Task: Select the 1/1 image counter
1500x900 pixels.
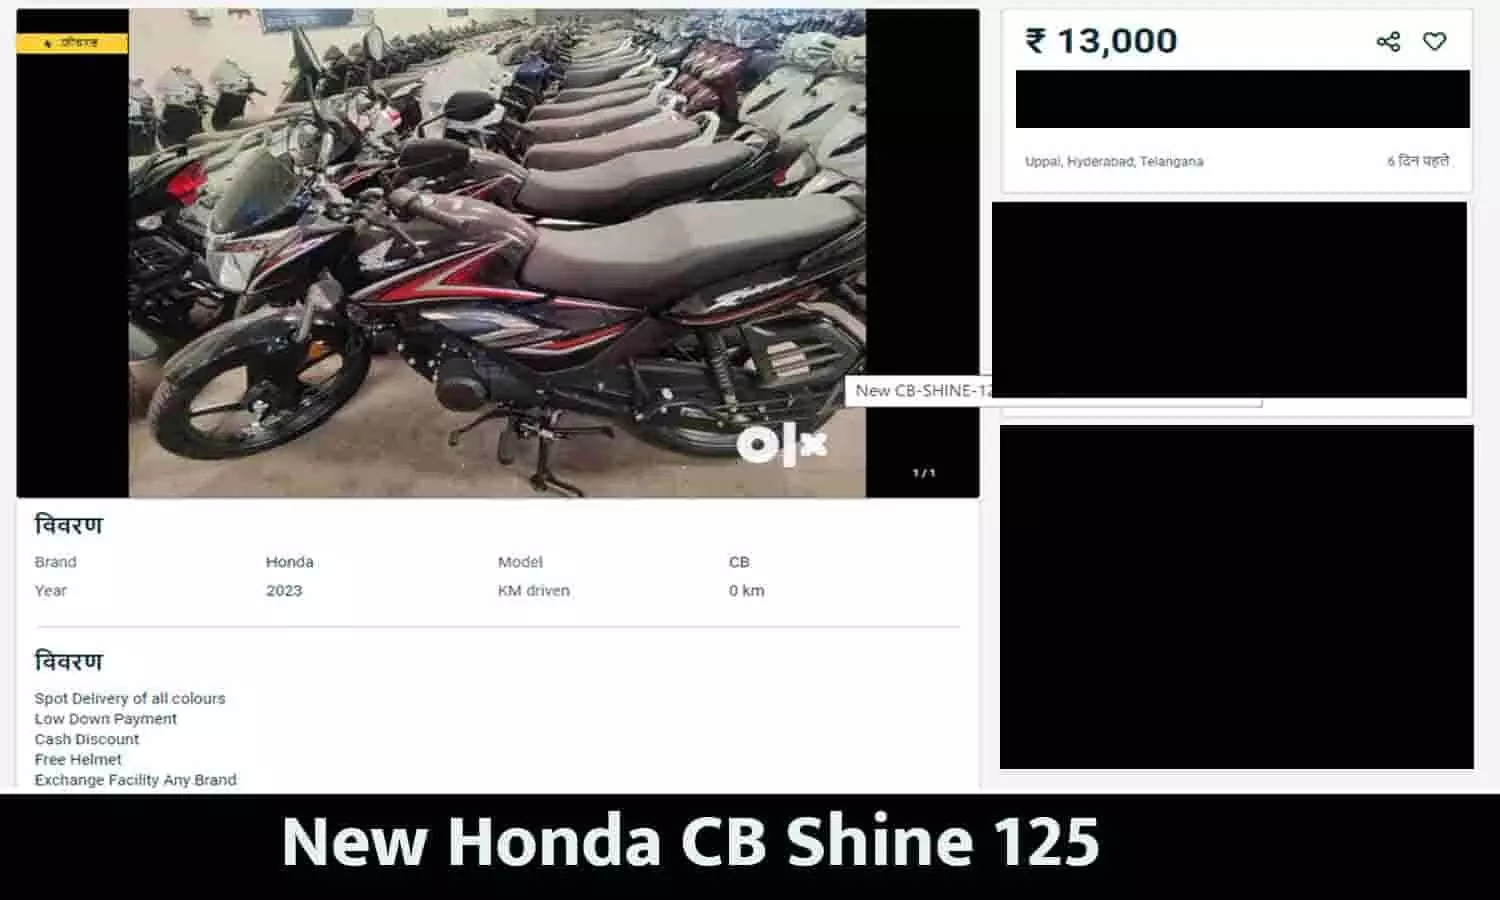Action: (x=924, y=473)
